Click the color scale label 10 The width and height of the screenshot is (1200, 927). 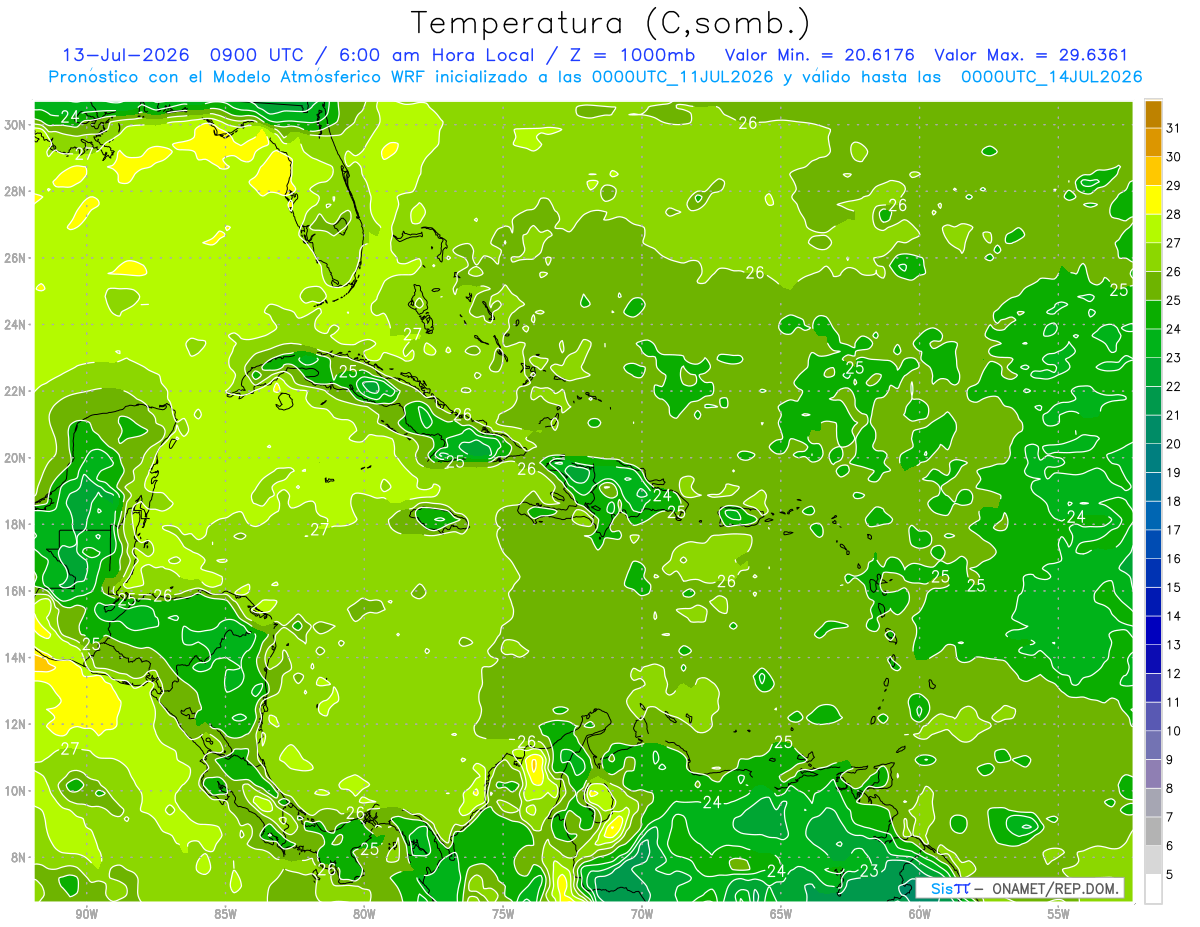(x=1174, y=731)
